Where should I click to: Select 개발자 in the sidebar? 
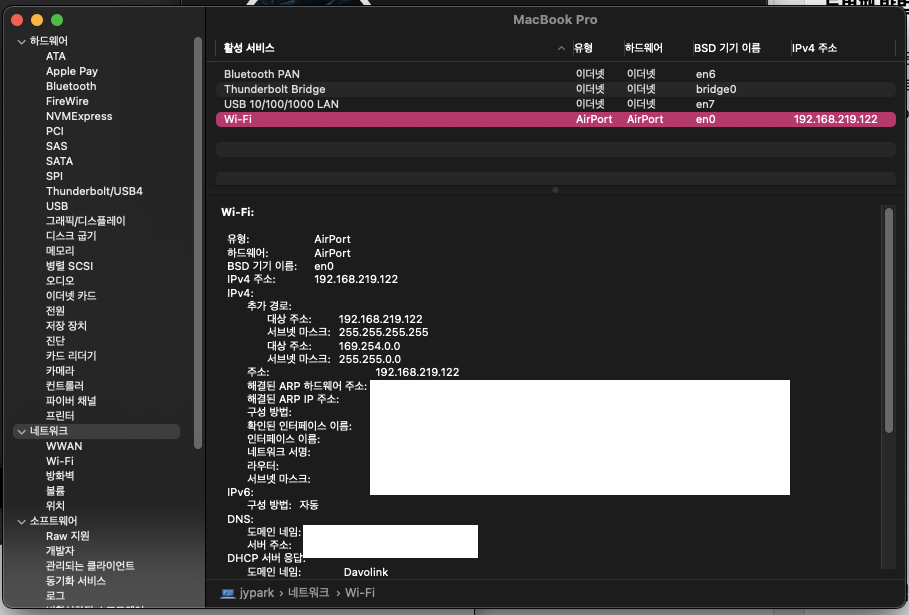(x=60, y=551)
